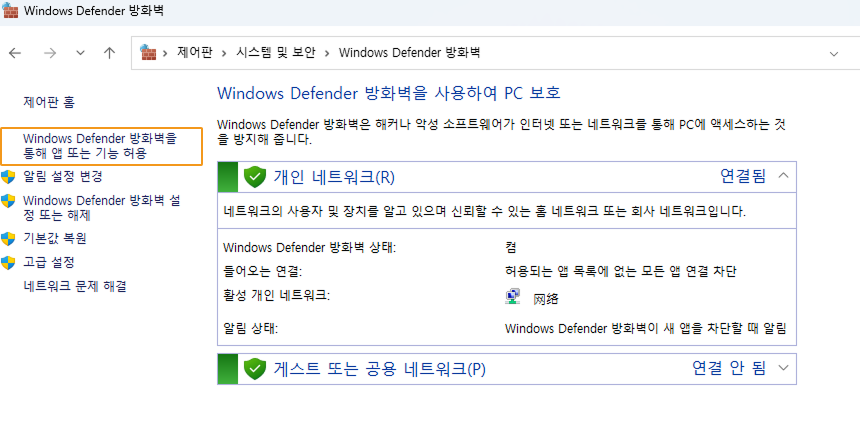Image resolution: width=860 pixels, height=423 pixels.
Task: Open the 시스템 및 보안 breadcrumb
Action: 276,53
